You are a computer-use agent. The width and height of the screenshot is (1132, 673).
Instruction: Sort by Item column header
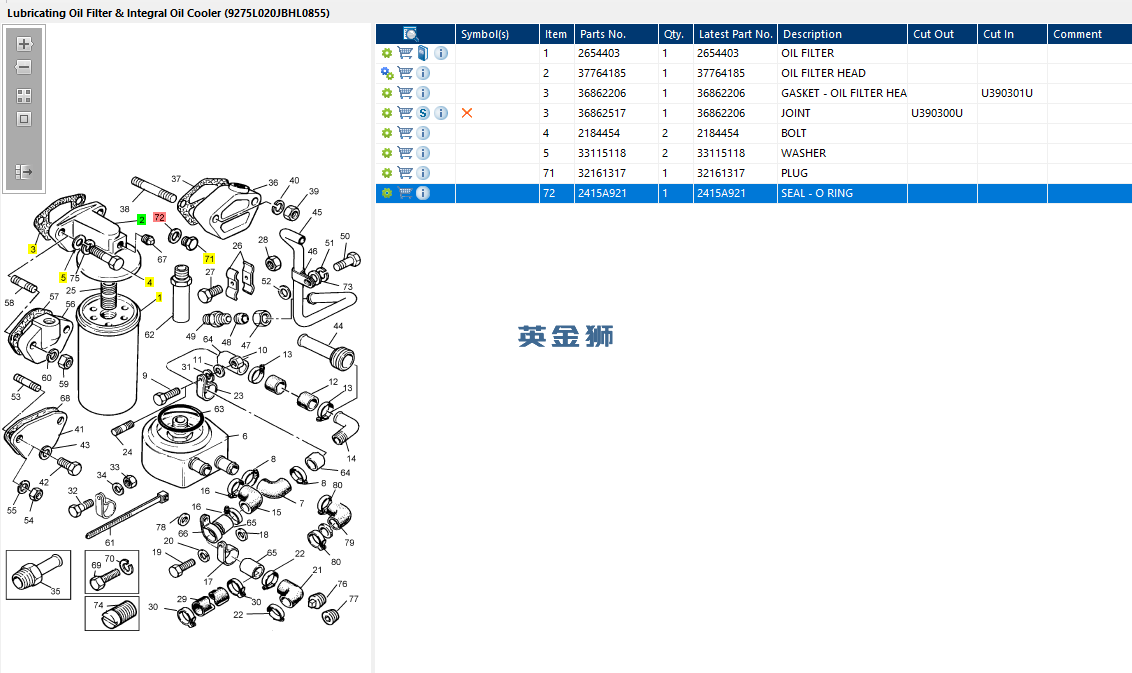coord(557,34)
